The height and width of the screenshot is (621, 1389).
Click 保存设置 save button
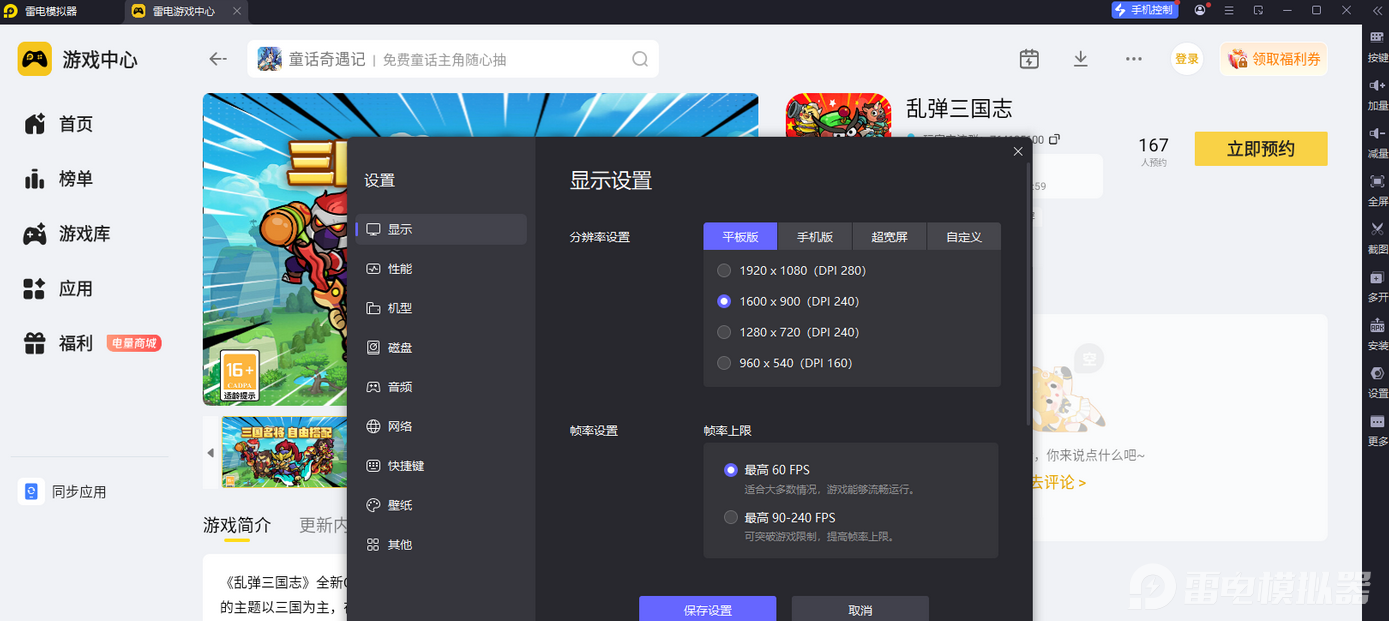pyautogui.click(x=708, y=609)
